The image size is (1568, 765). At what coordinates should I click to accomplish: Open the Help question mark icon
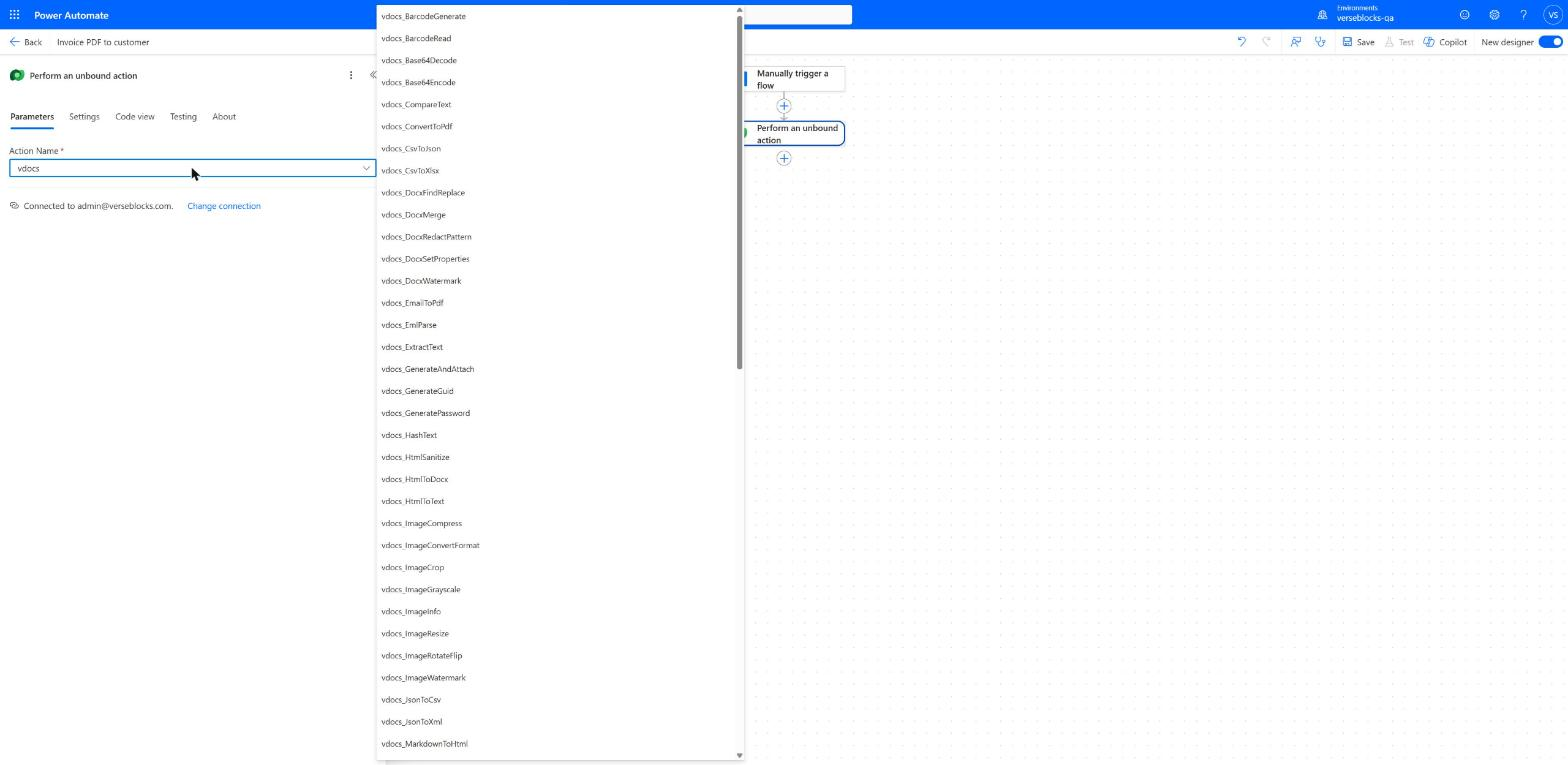(1523, 15)
